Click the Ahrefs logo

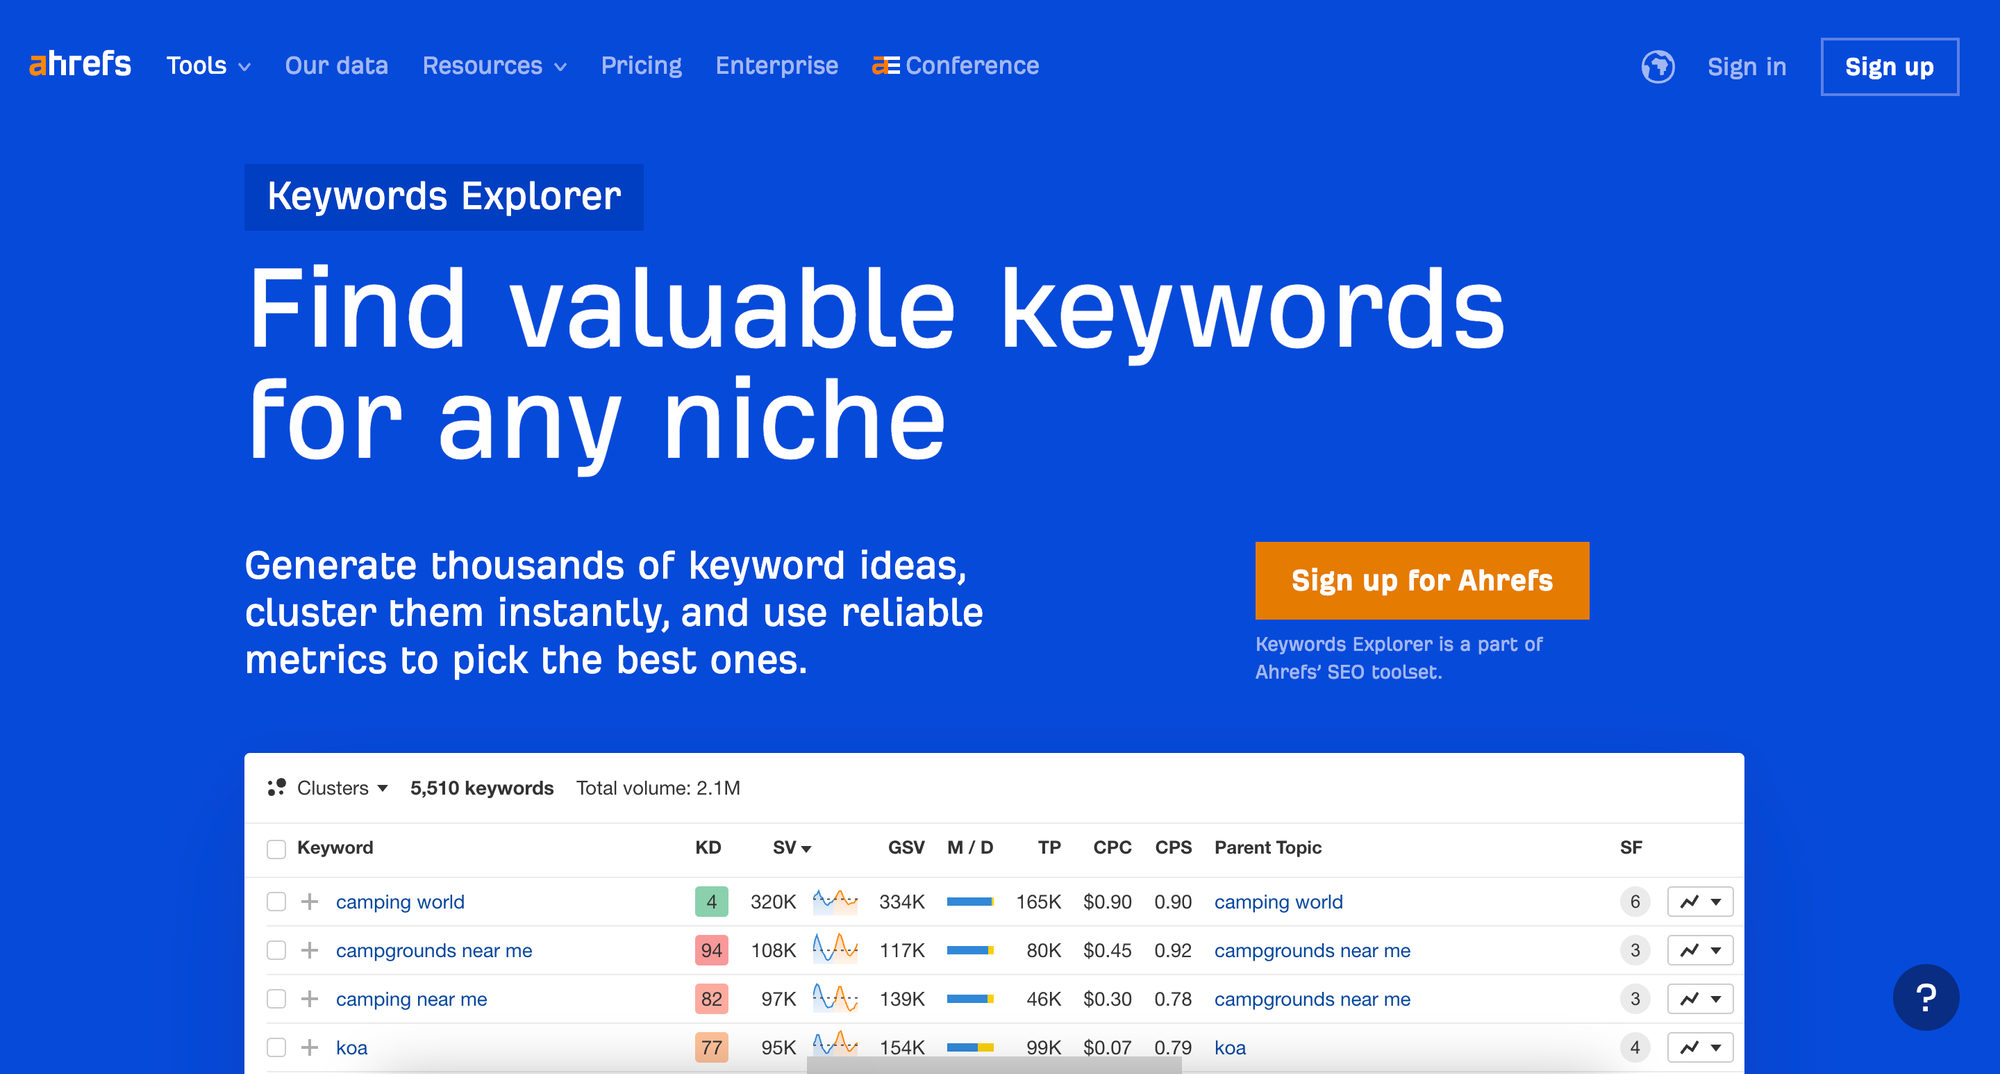click(80, 64)
